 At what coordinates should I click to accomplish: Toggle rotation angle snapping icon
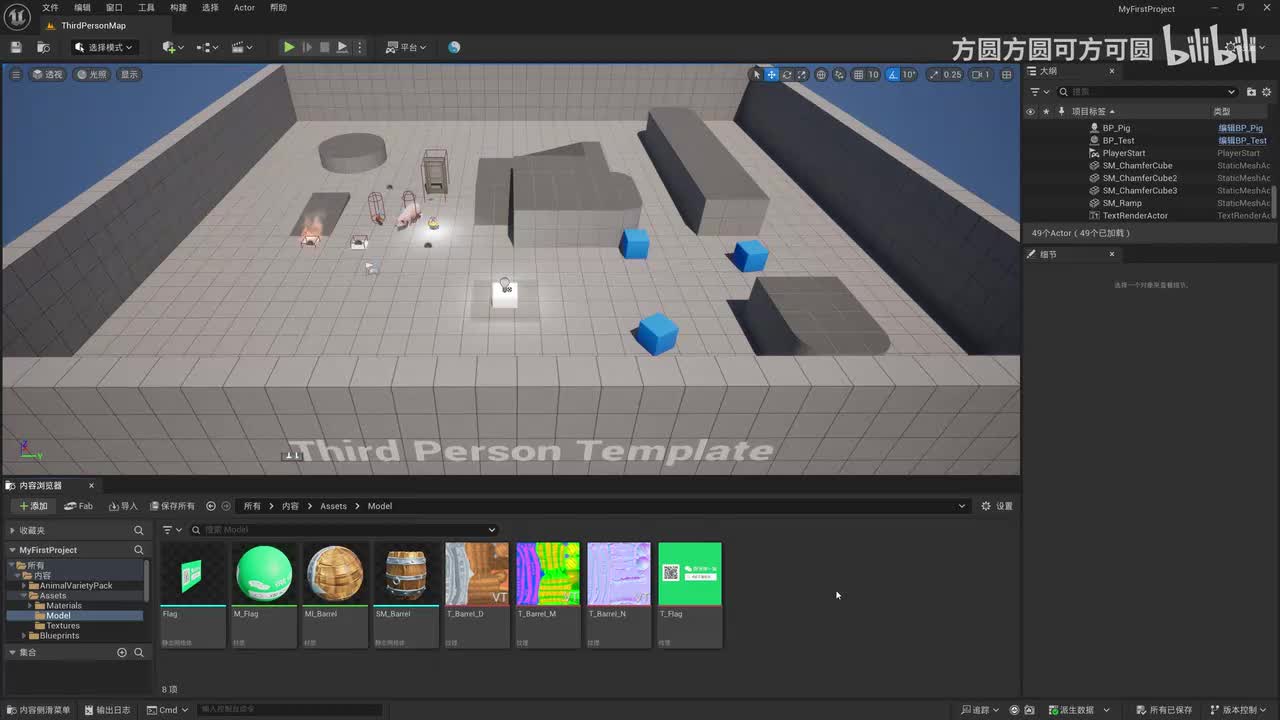[x=893, y=74]
